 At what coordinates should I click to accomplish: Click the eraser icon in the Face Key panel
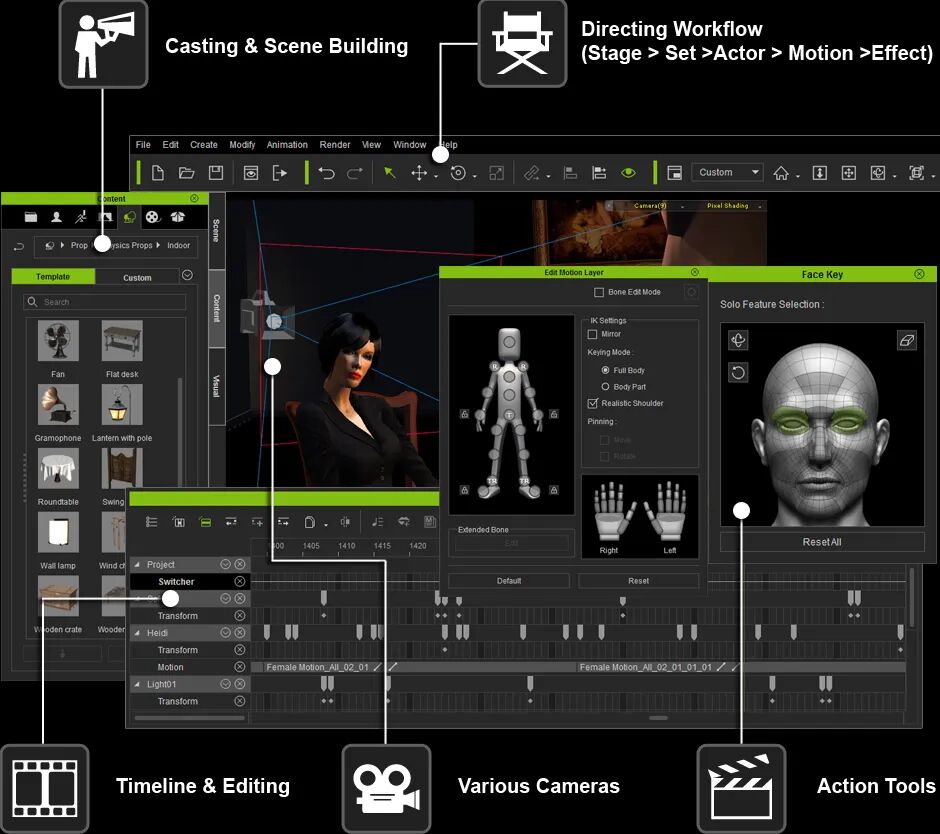tap(906, 340)
